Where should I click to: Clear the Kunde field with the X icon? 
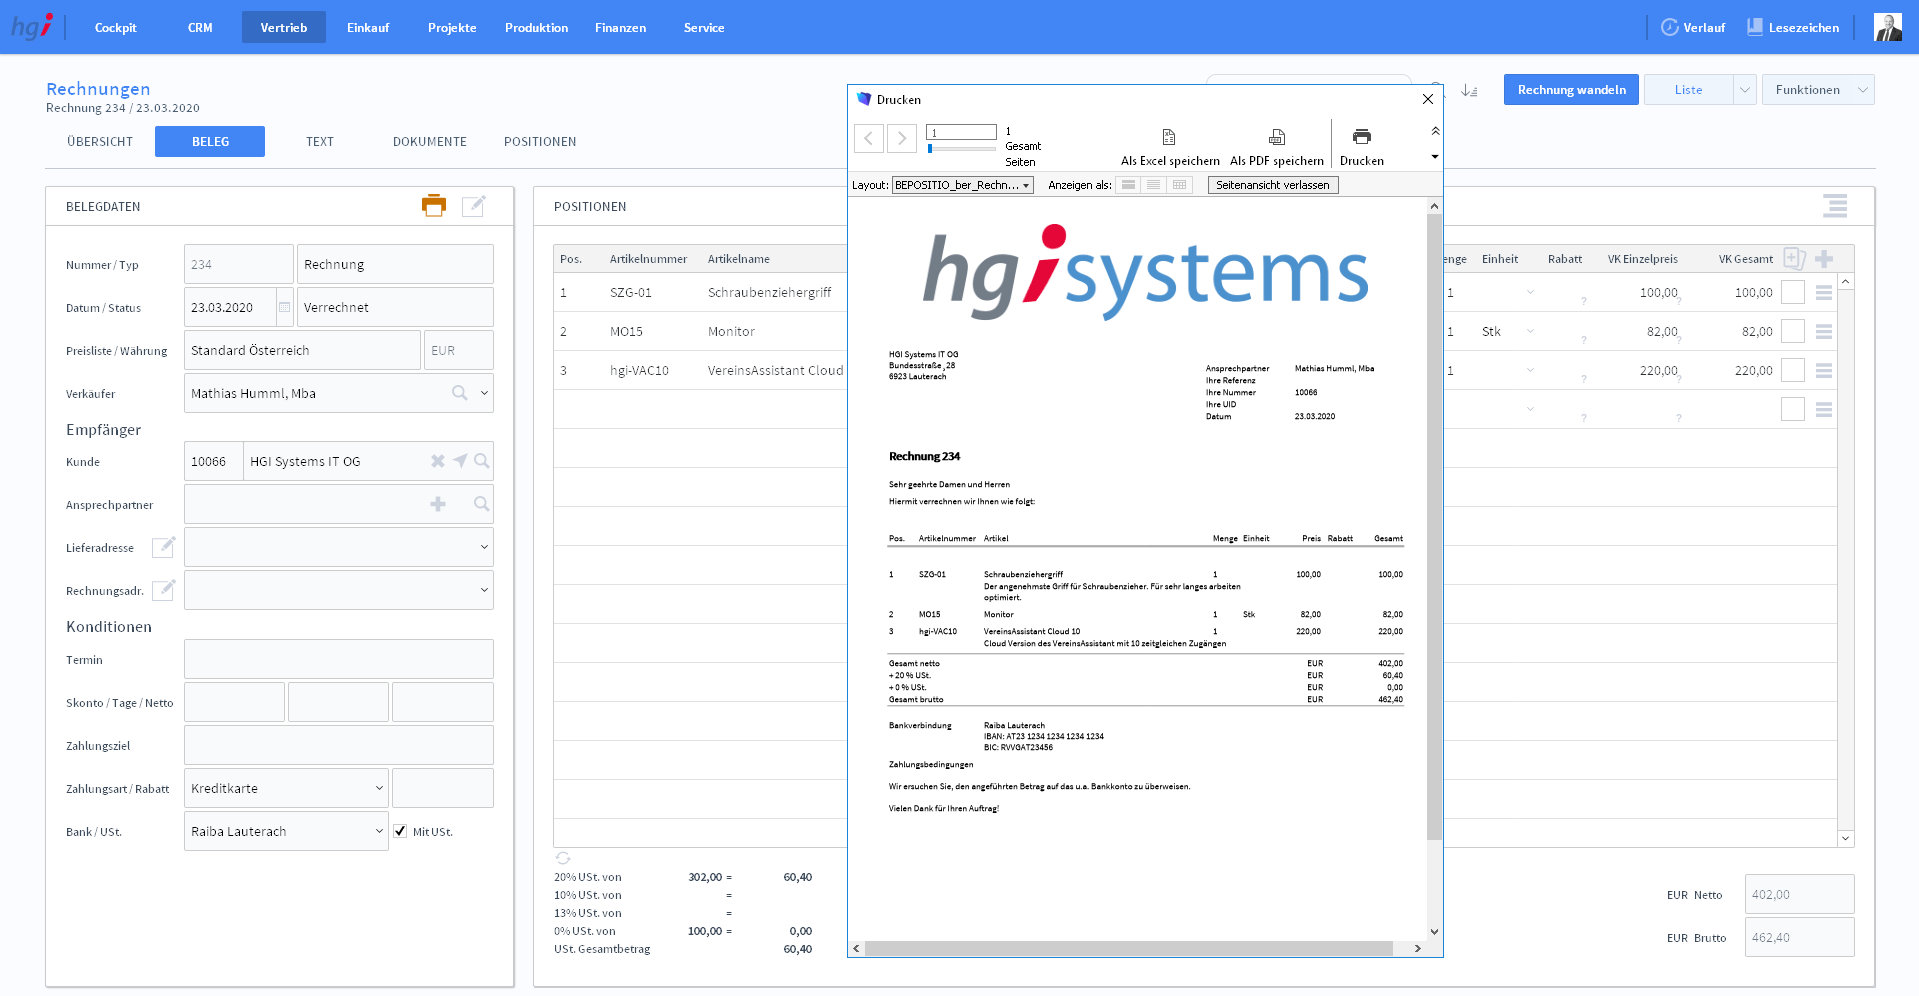pyautogui.click(x=437, y=461)
